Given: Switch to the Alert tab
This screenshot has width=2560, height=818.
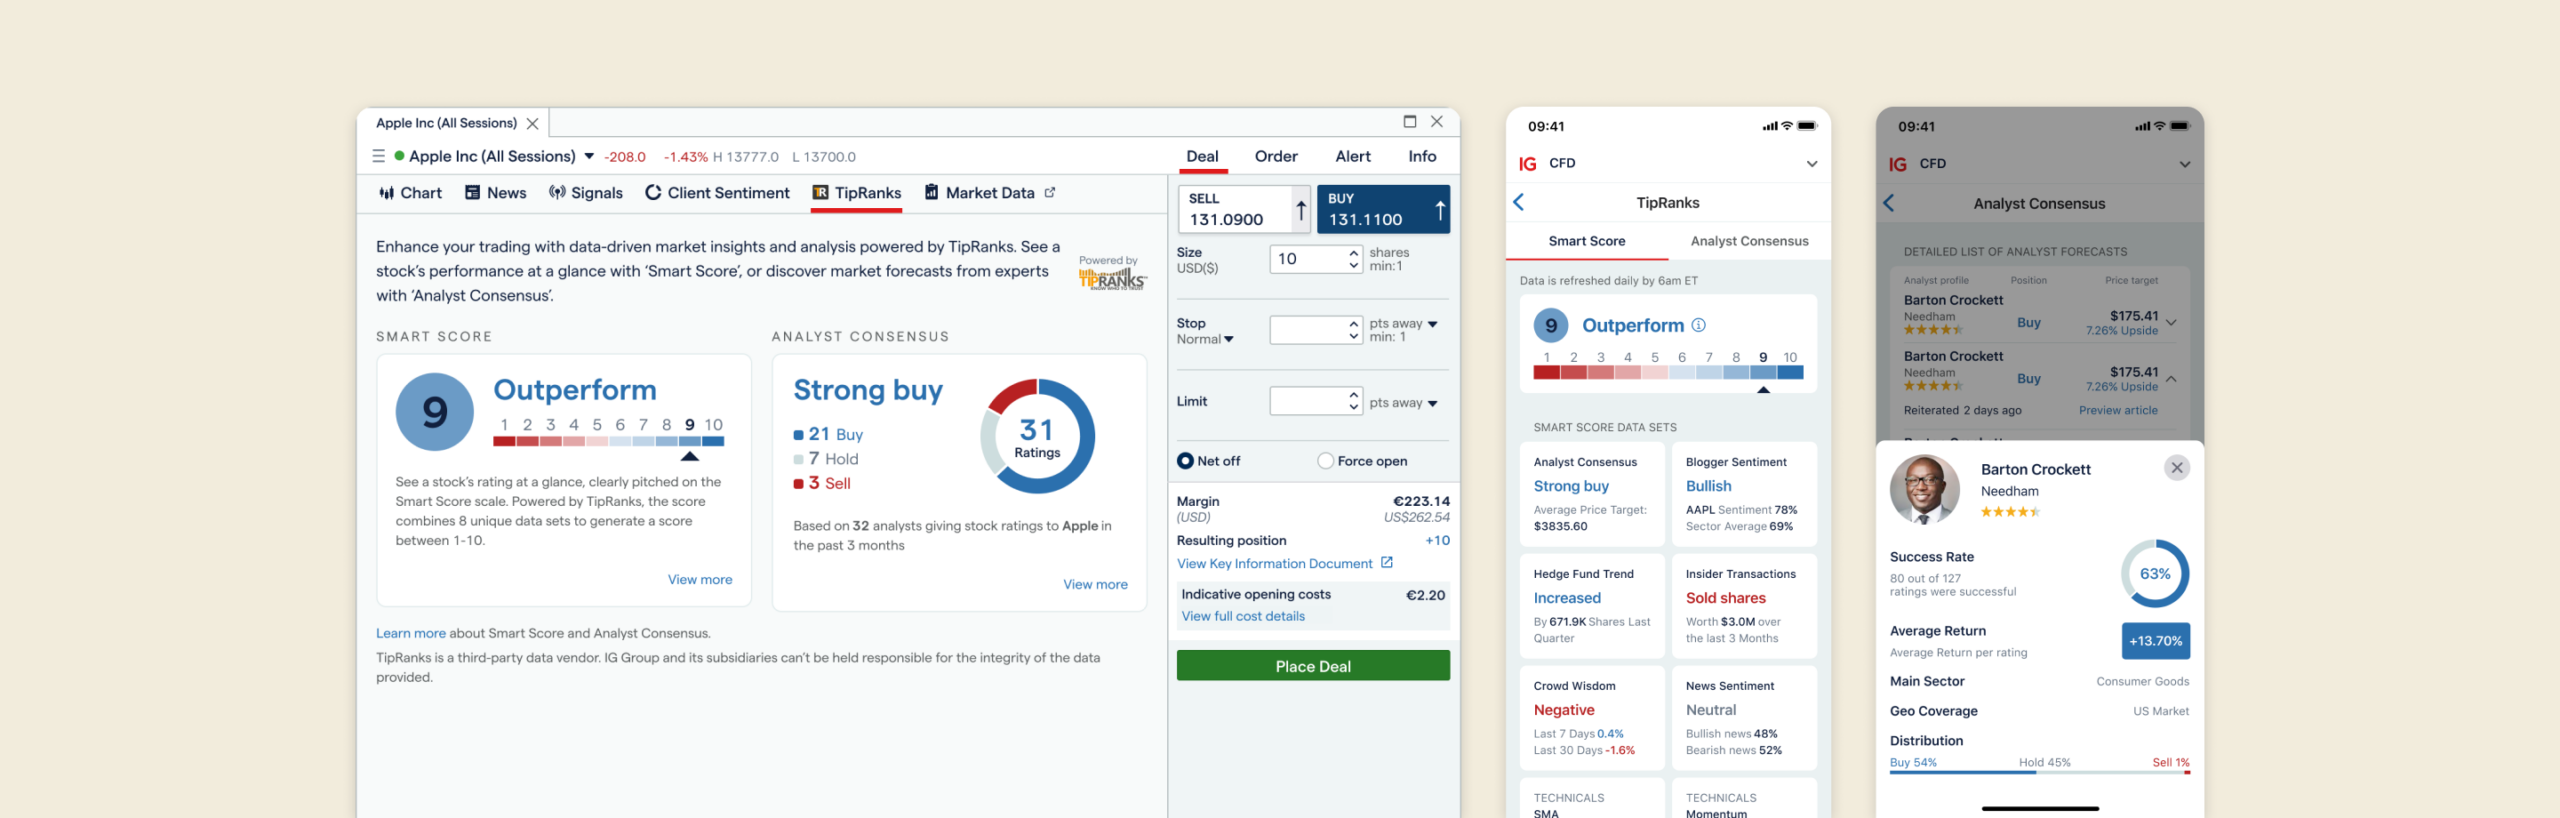Looking at the screenshot, I should [1353, 156].
